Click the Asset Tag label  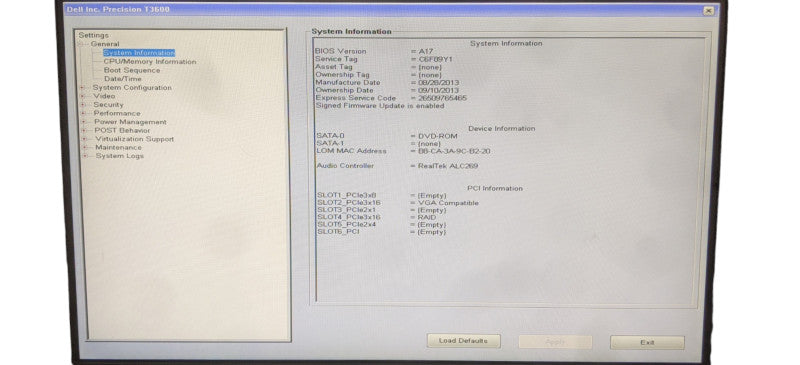334,67
